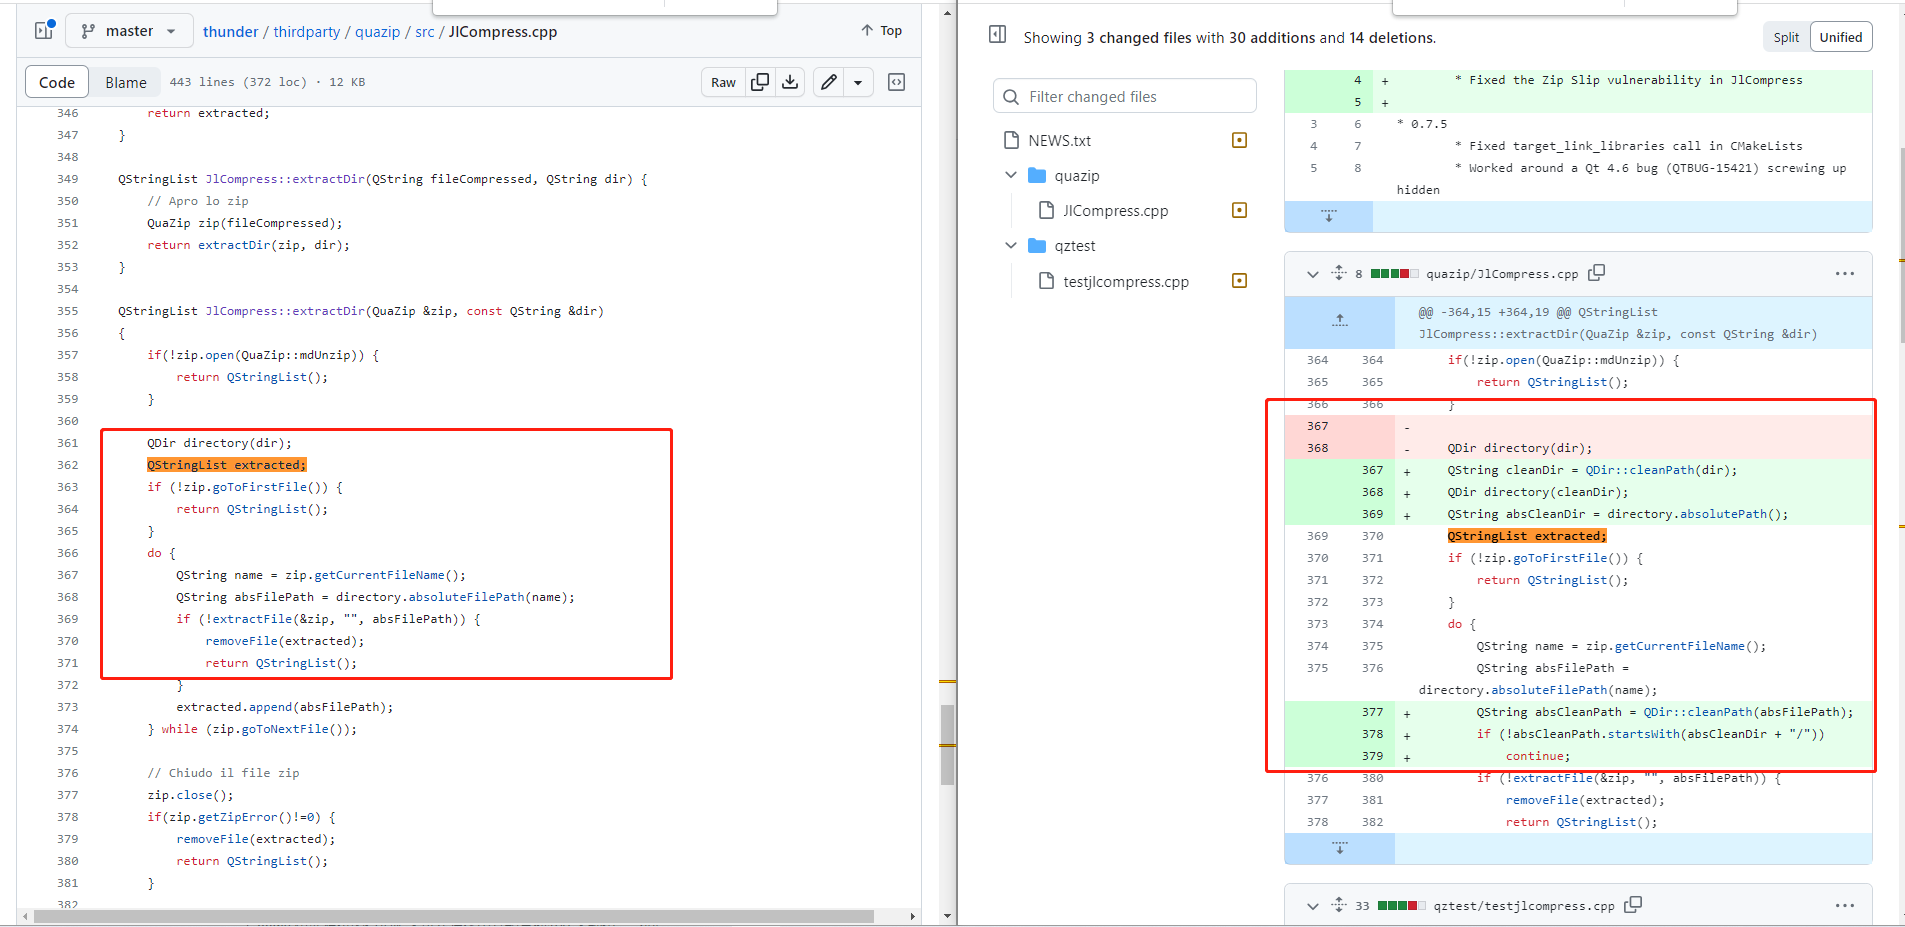
Task: Navigate to the thunder repository breadcrumb
Action: coord(231,31)
